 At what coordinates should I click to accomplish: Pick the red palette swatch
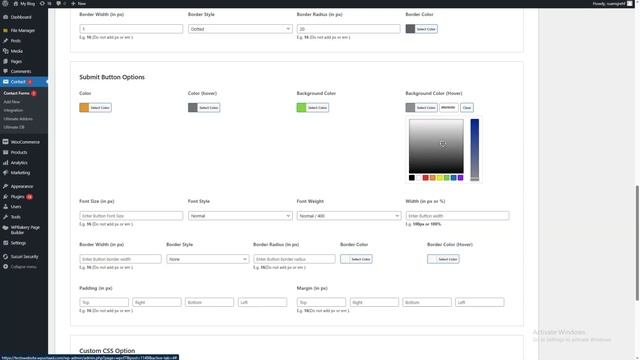coord(426,178)
